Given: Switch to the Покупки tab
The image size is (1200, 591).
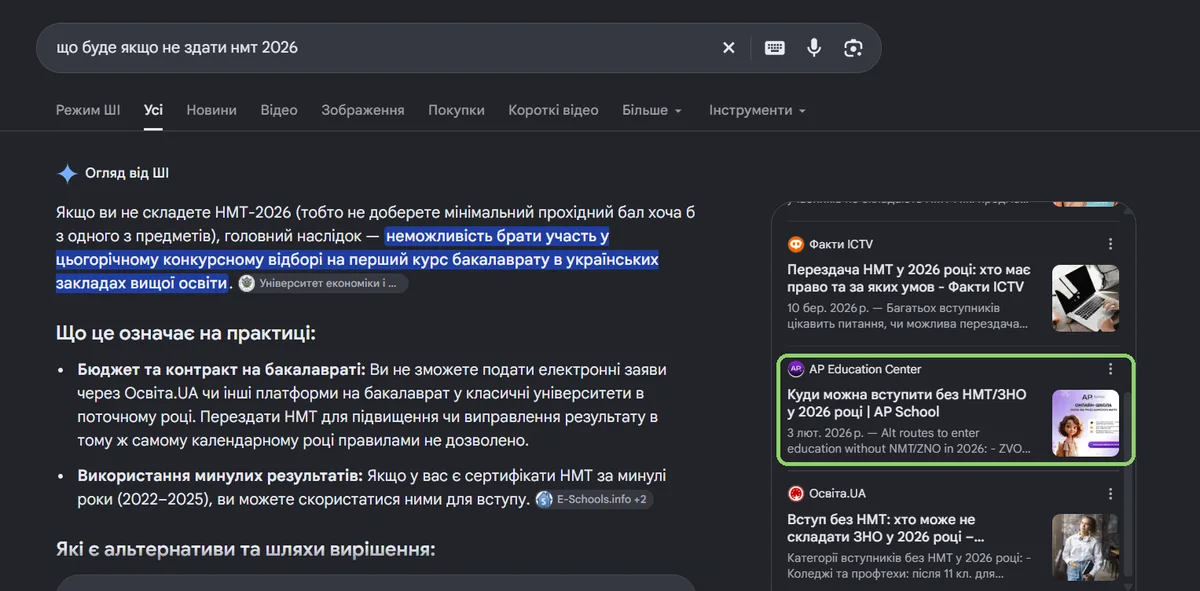Looking at the screenshot, I should pyautogui.click(x=457, y=110).
